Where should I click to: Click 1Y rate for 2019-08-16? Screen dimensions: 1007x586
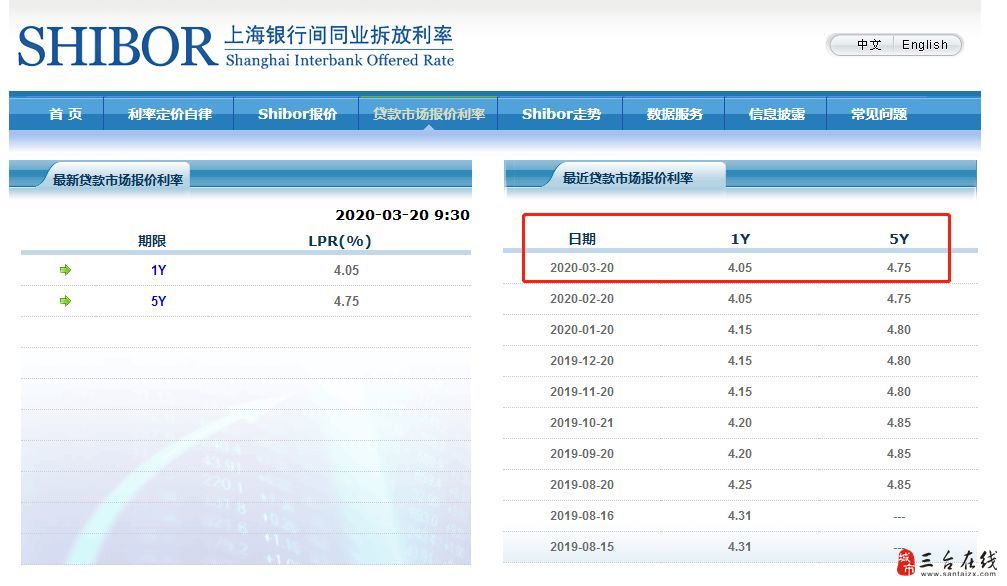coord(740,516)
